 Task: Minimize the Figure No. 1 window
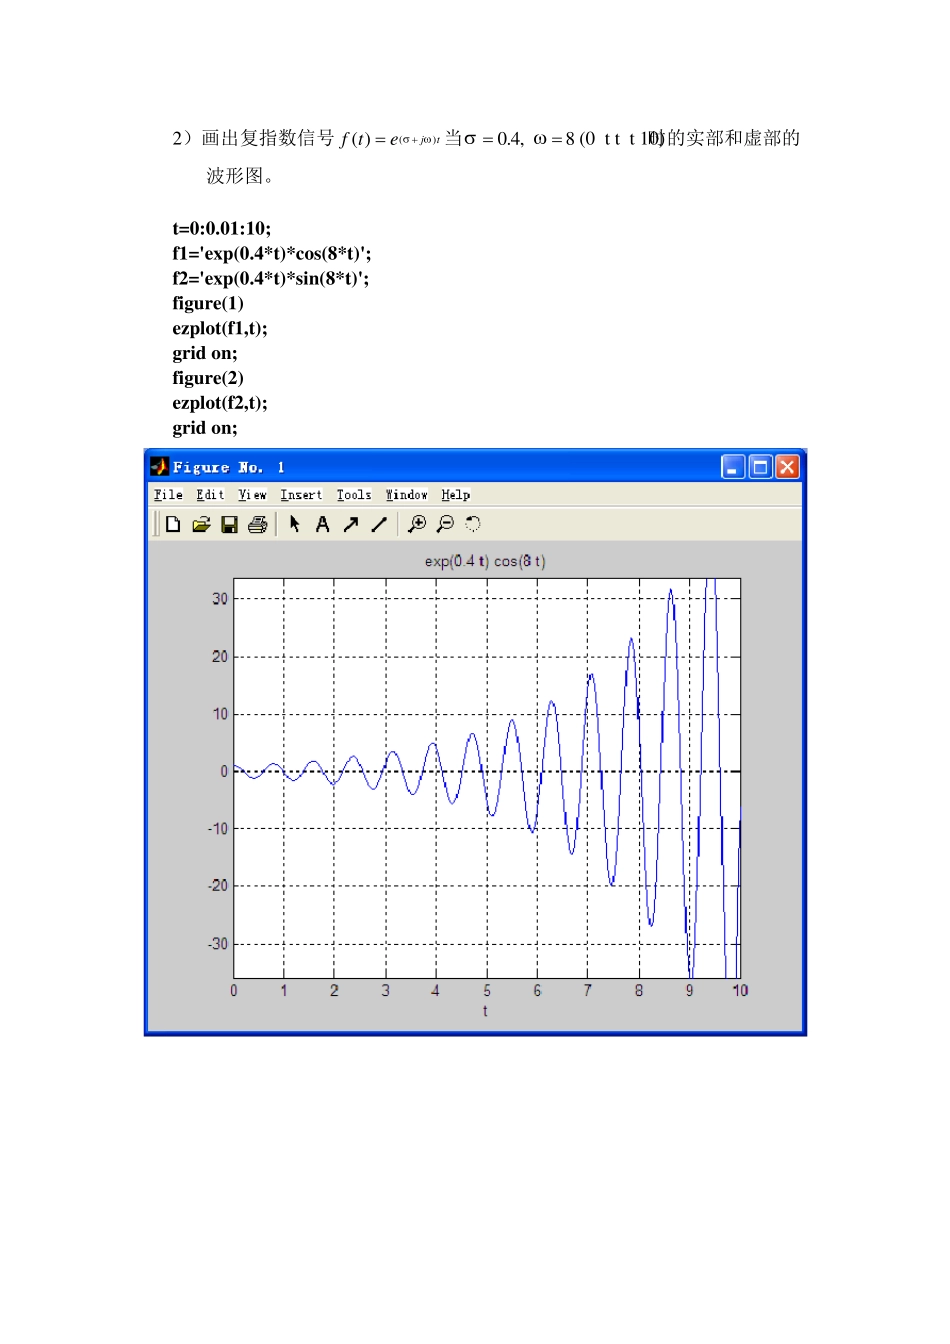pyautogui.click(x=733, y=467)
